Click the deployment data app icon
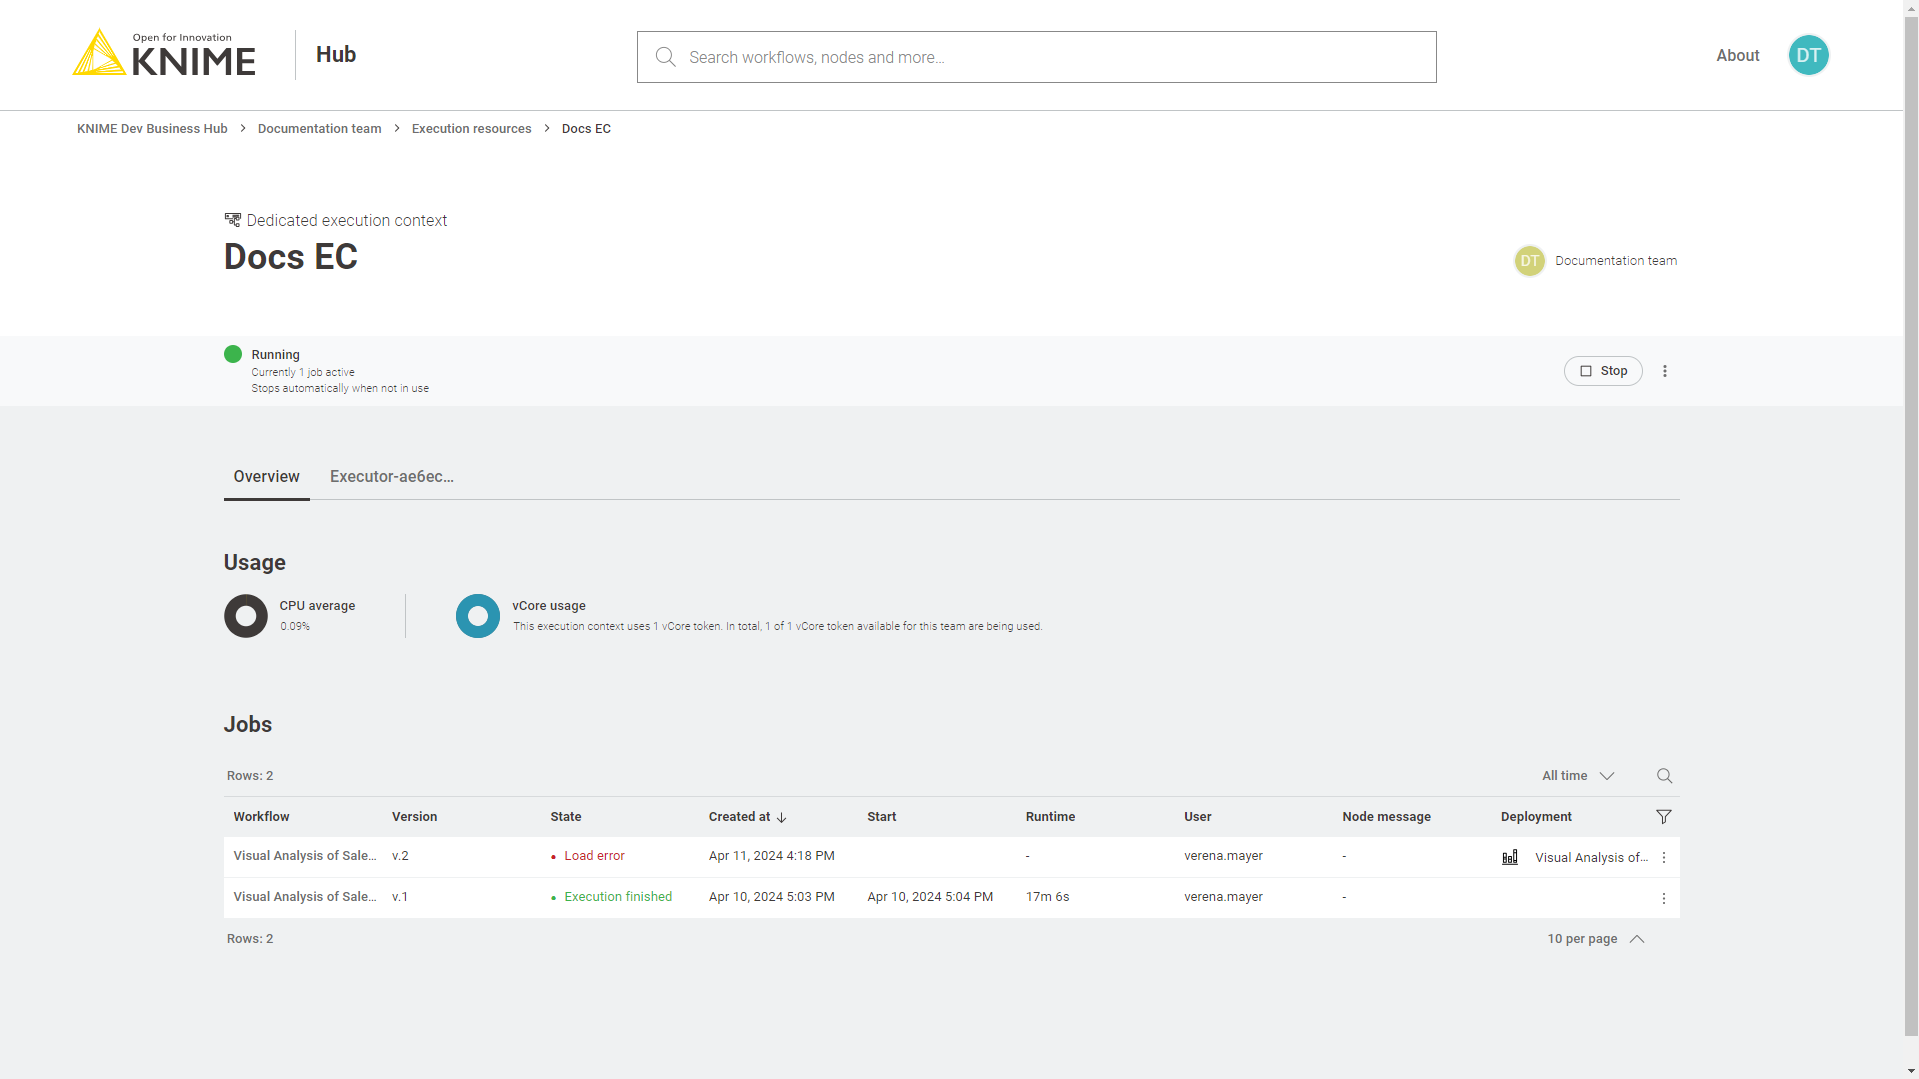 1510,858
